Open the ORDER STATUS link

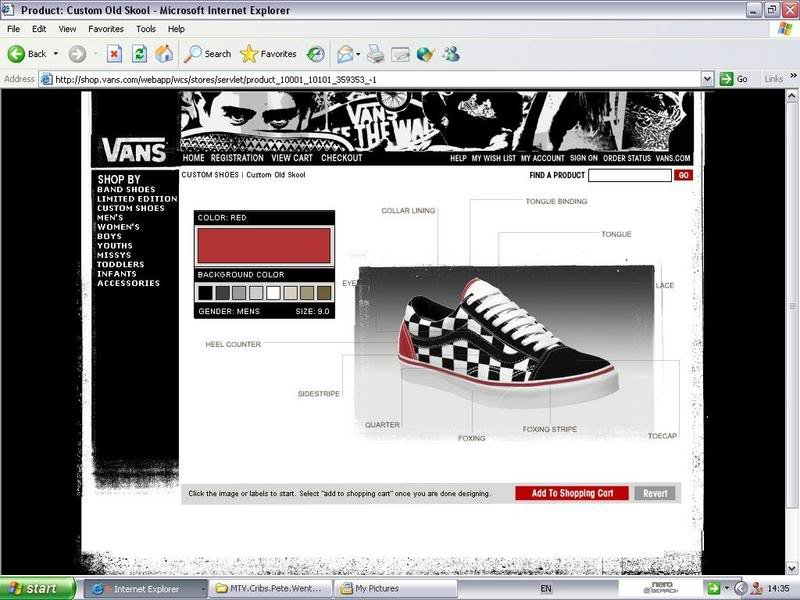click(627, 158)
